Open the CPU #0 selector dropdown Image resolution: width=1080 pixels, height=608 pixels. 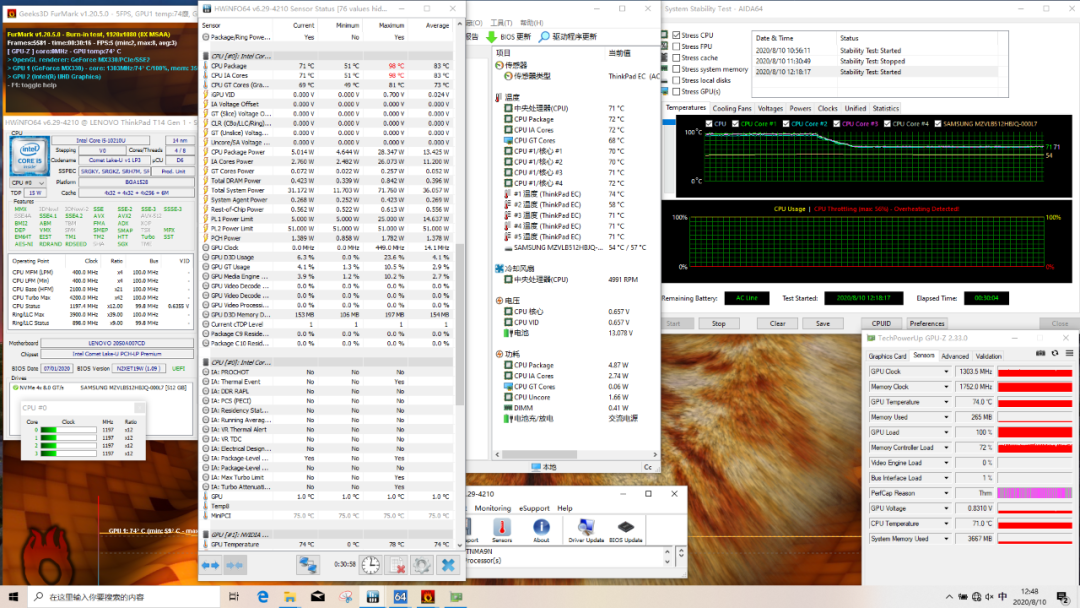(39, 183)
